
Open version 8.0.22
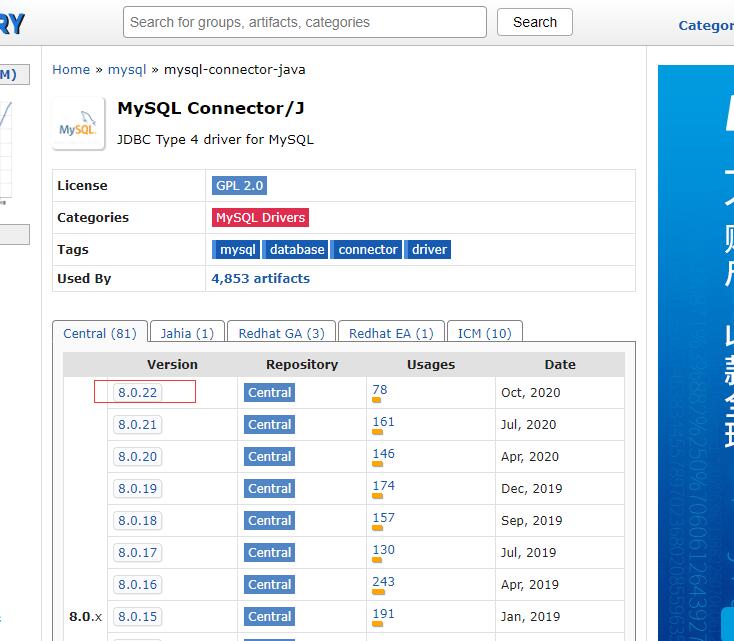[x=137, y=392]
